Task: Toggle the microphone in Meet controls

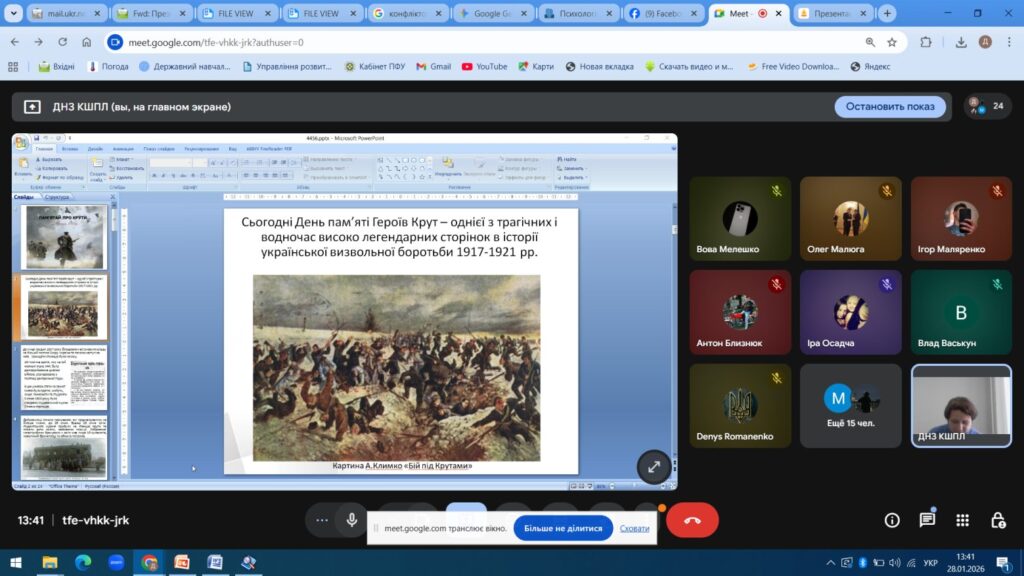Action: coord(352,520)
